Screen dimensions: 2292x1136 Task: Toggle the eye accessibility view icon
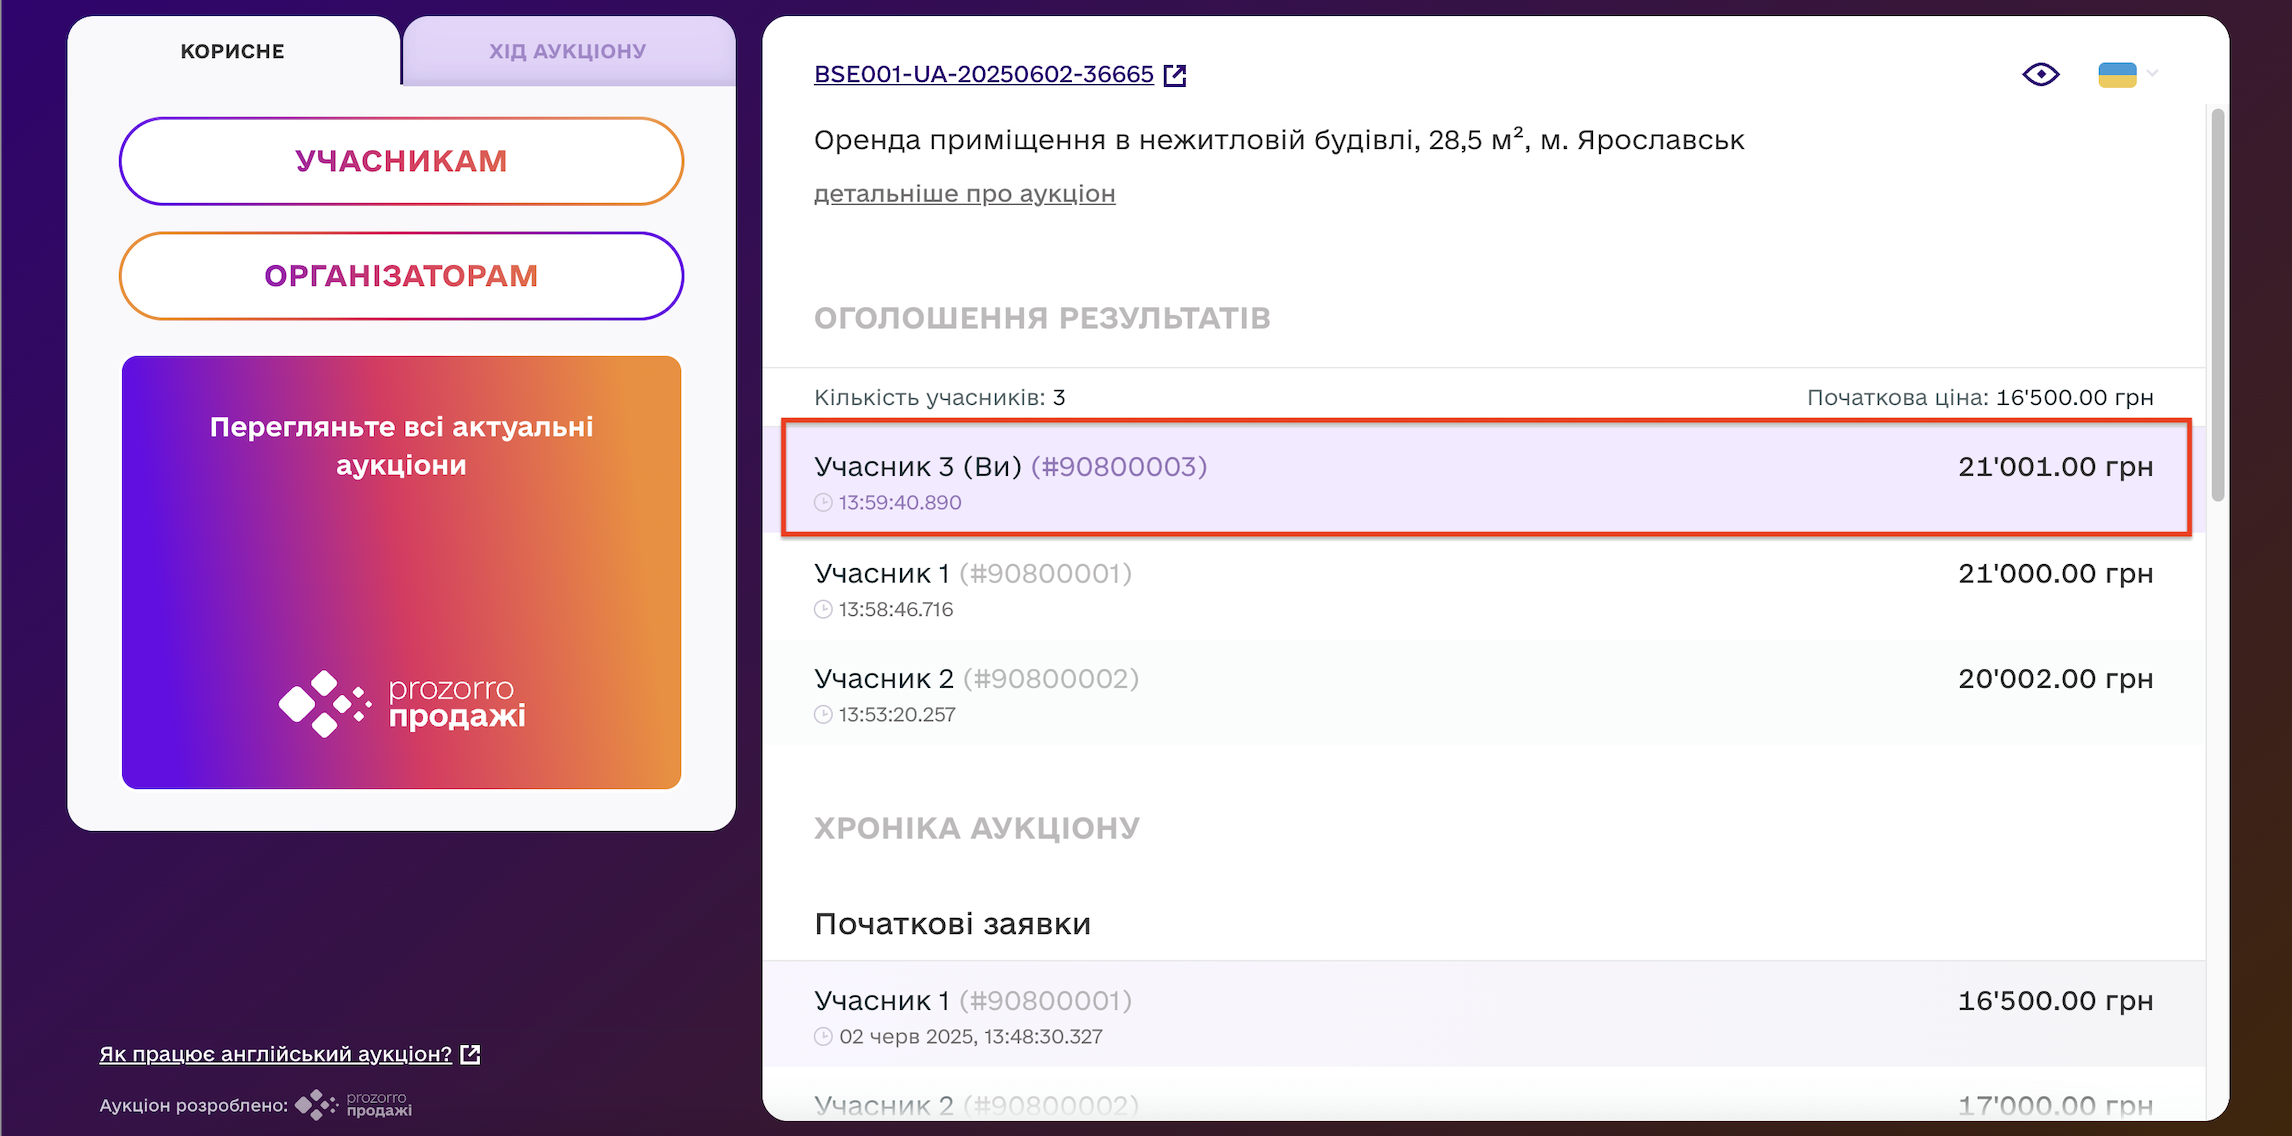[2040, 75]
